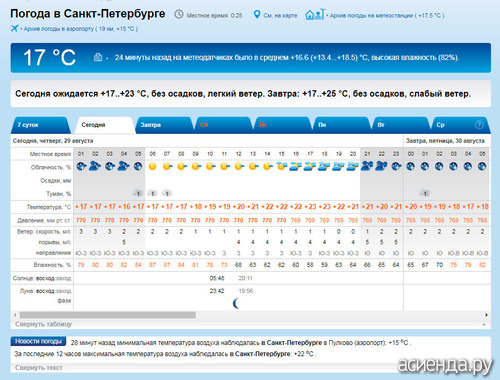Click the horizontal scrollbar thumb
This screenshot has width=500, height=380.
(108, 315)
